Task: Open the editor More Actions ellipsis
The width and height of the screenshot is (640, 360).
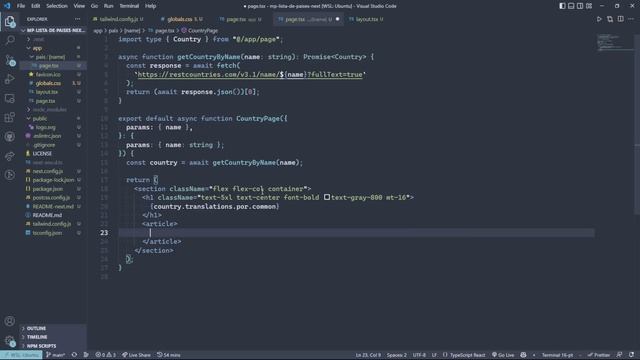Action: pos(631,19)
